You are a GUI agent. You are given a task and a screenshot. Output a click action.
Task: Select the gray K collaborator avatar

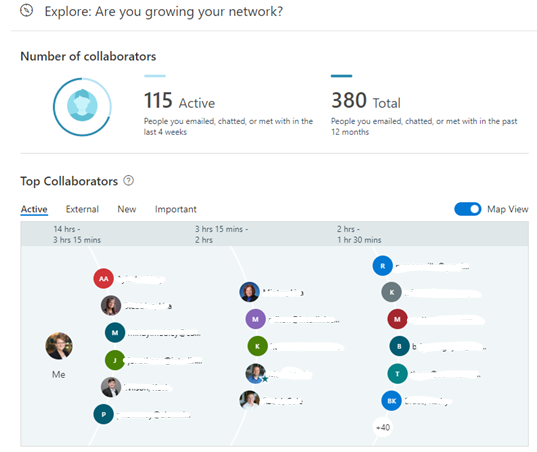tap(391, 292)
